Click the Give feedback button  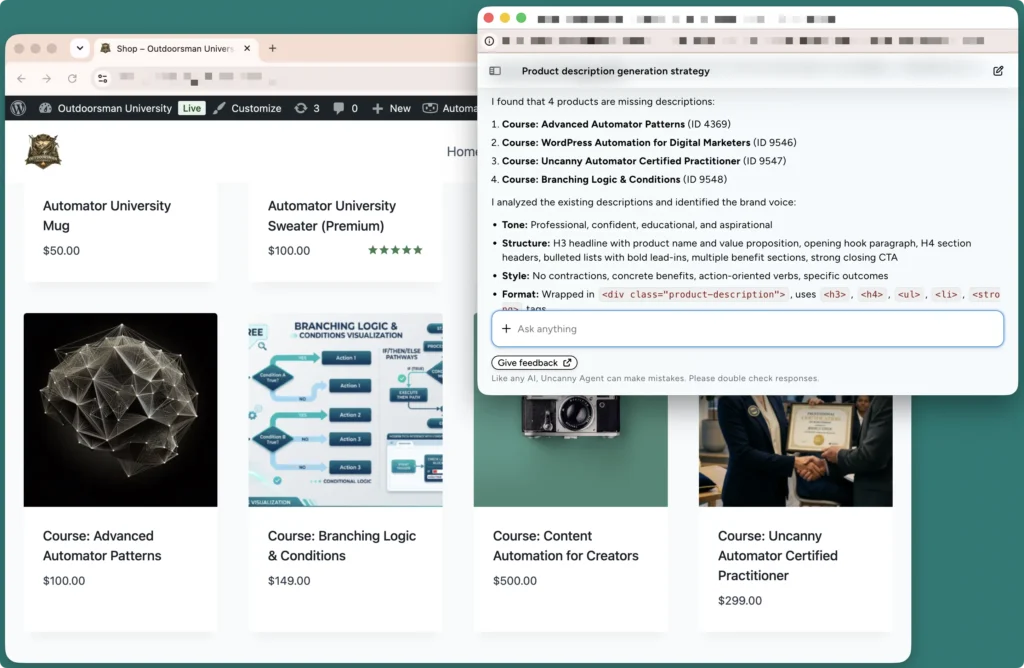(534, 362)
